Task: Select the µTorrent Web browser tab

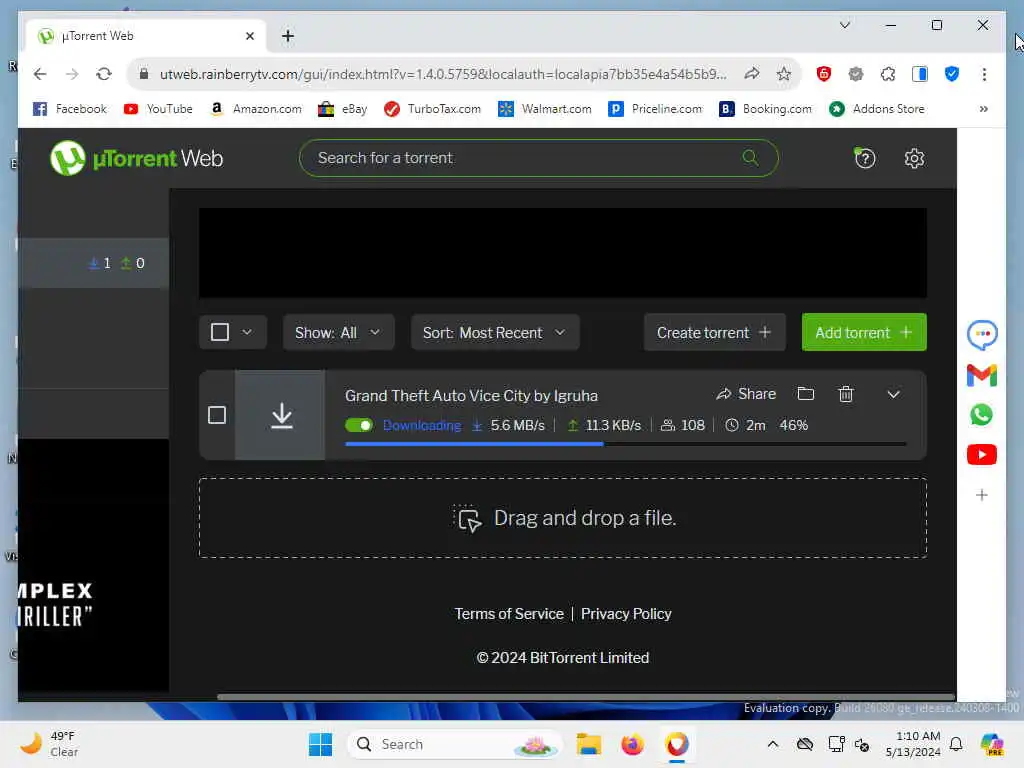Action: pos(145,36)
